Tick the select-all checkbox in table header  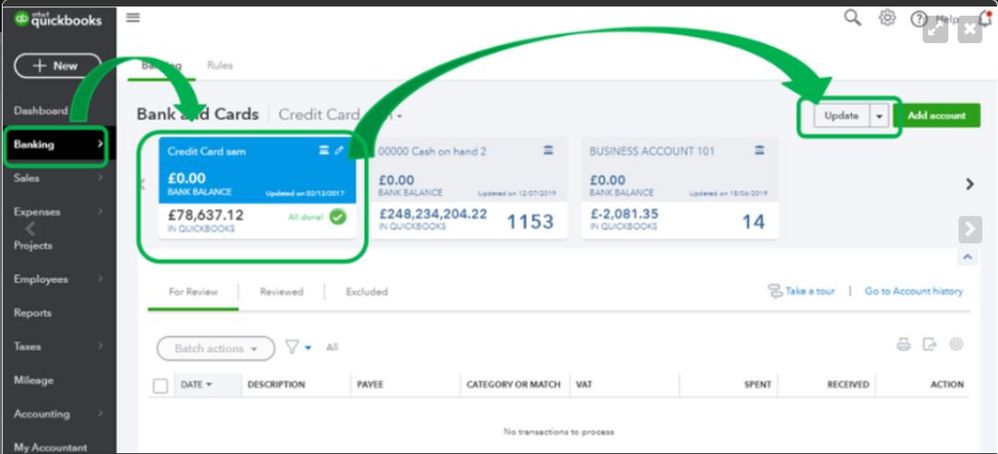click(x=160, y=385)
